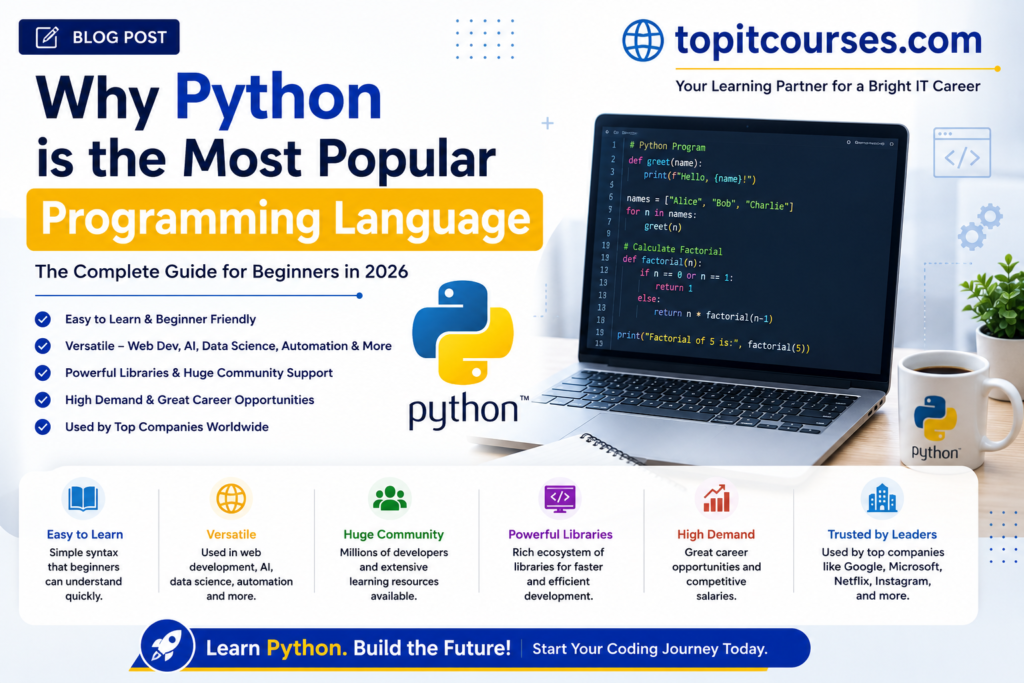Click the '# Python Program' comment line on the laptop

tap(667, 146)
